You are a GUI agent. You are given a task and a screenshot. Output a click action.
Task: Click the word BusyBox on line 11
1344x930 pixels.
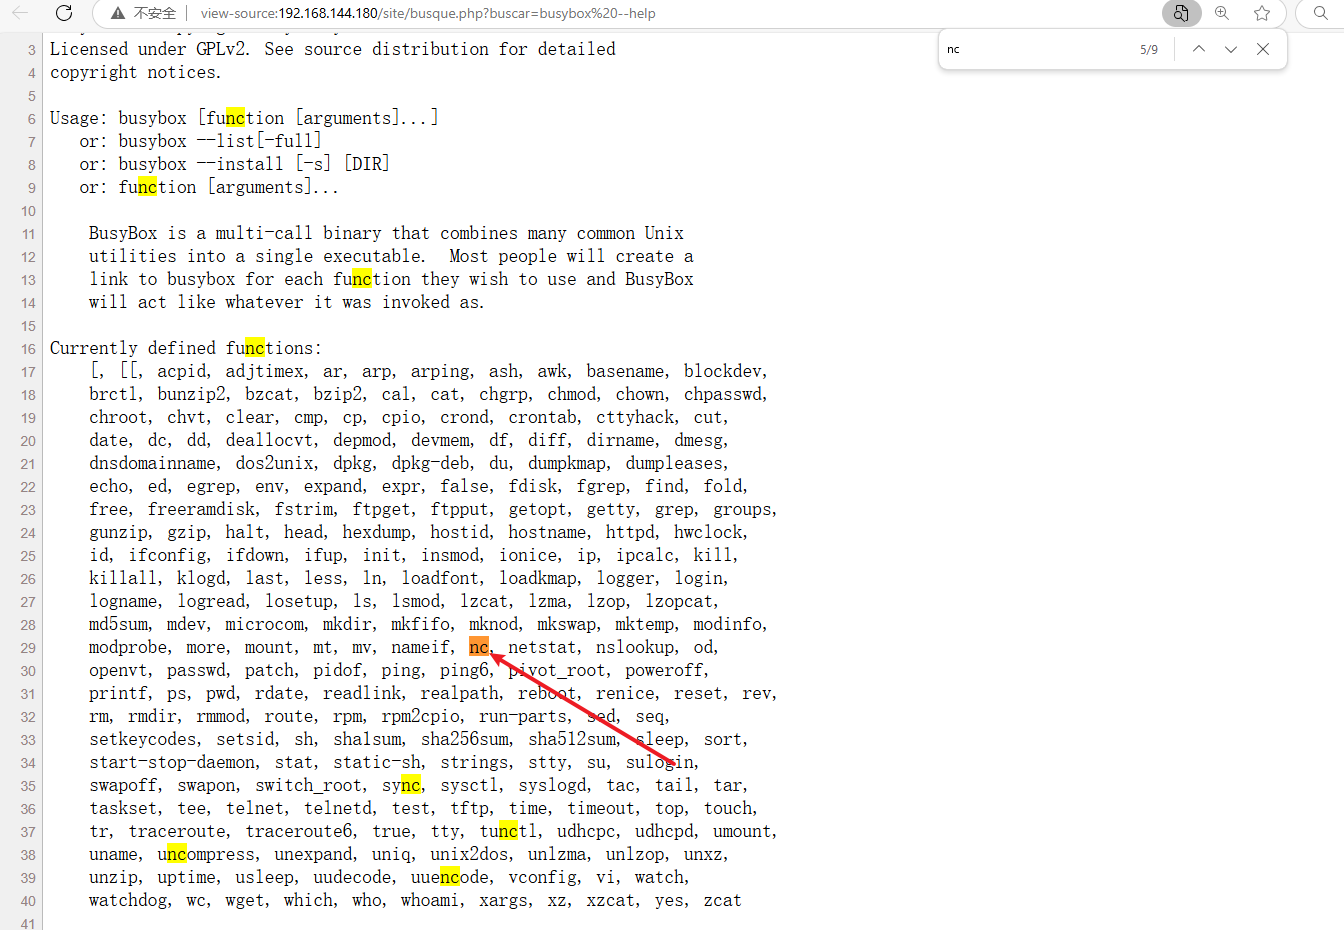123,233
